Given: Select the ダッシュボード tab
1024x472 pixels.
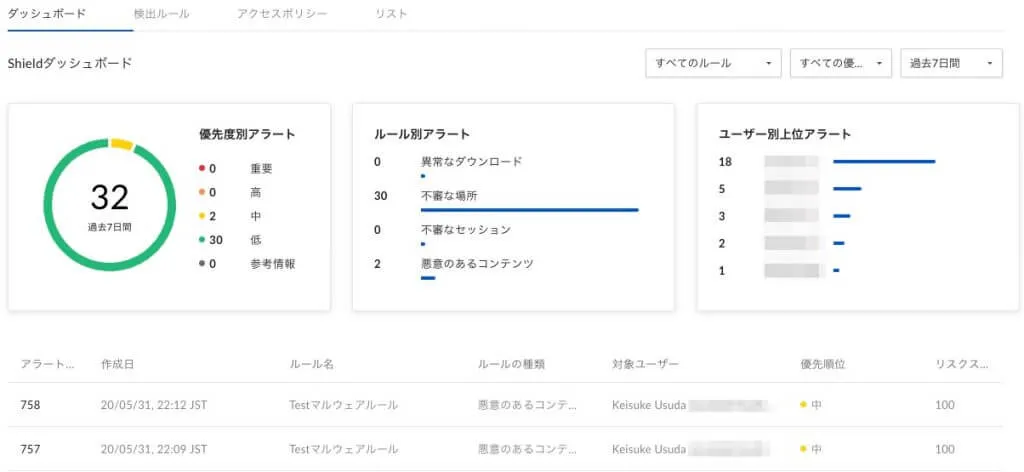Looking at the screenshot, I should click(46, 14).
